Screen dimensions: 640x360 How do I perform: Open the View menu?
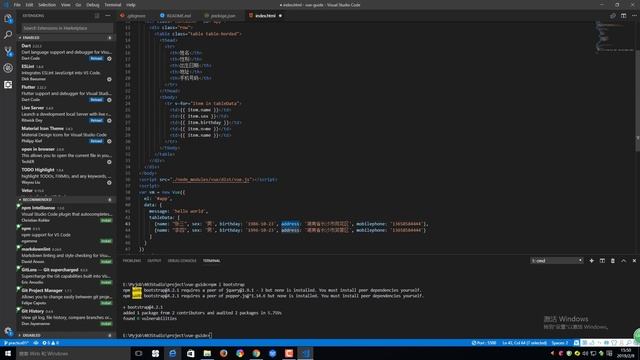point(66,5)
